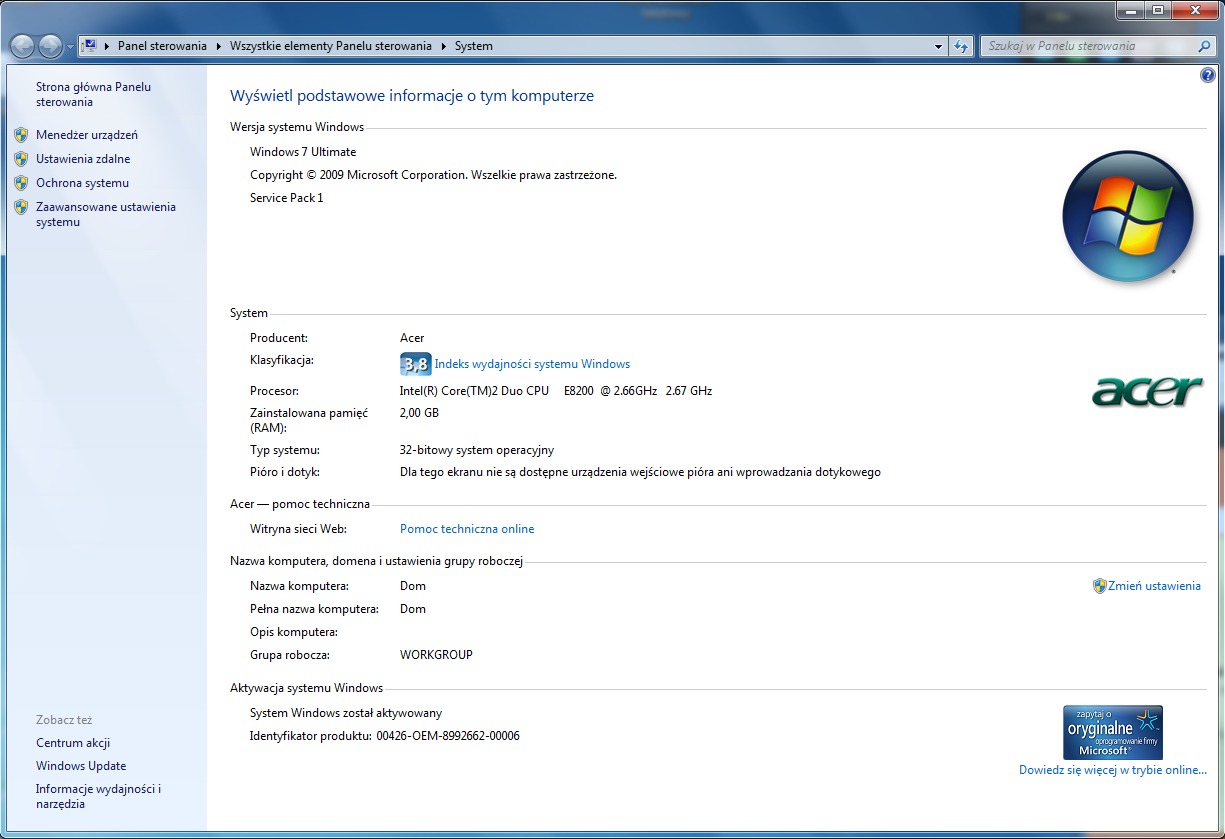Viewport: 1225px width, 839px height.
Task: Select Panel sterowania breadcrumb
Action: pyautogui.click(x=162, y=46)
